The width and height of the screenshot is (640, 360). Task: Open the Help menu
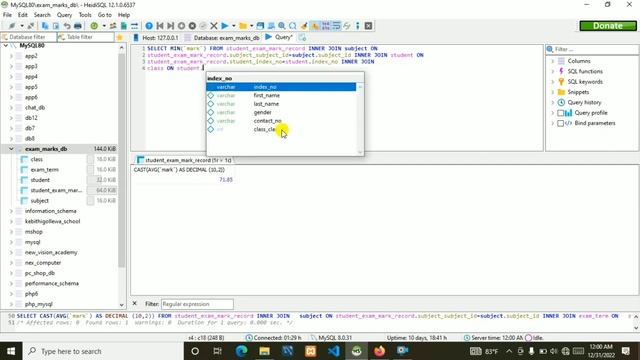(124, 15)
